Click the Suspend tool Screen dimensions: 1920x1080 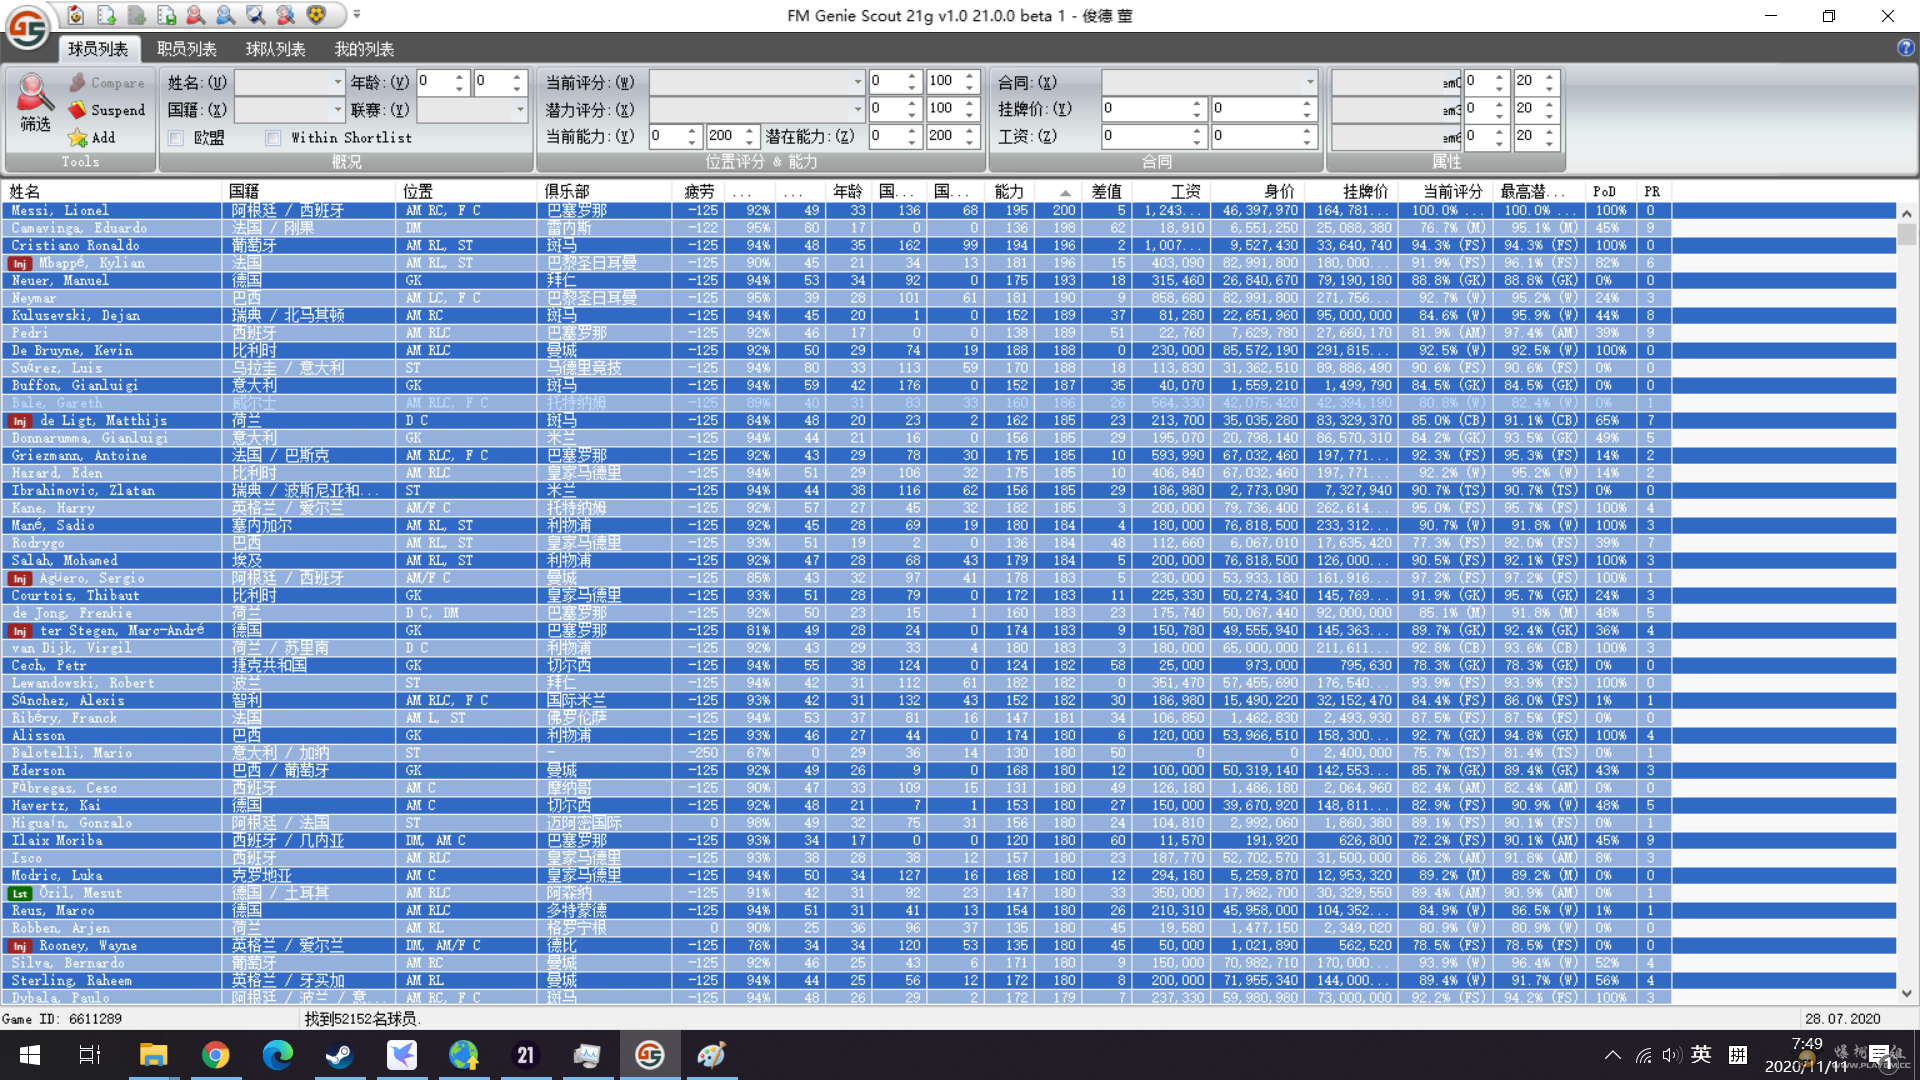pos(107,110)
